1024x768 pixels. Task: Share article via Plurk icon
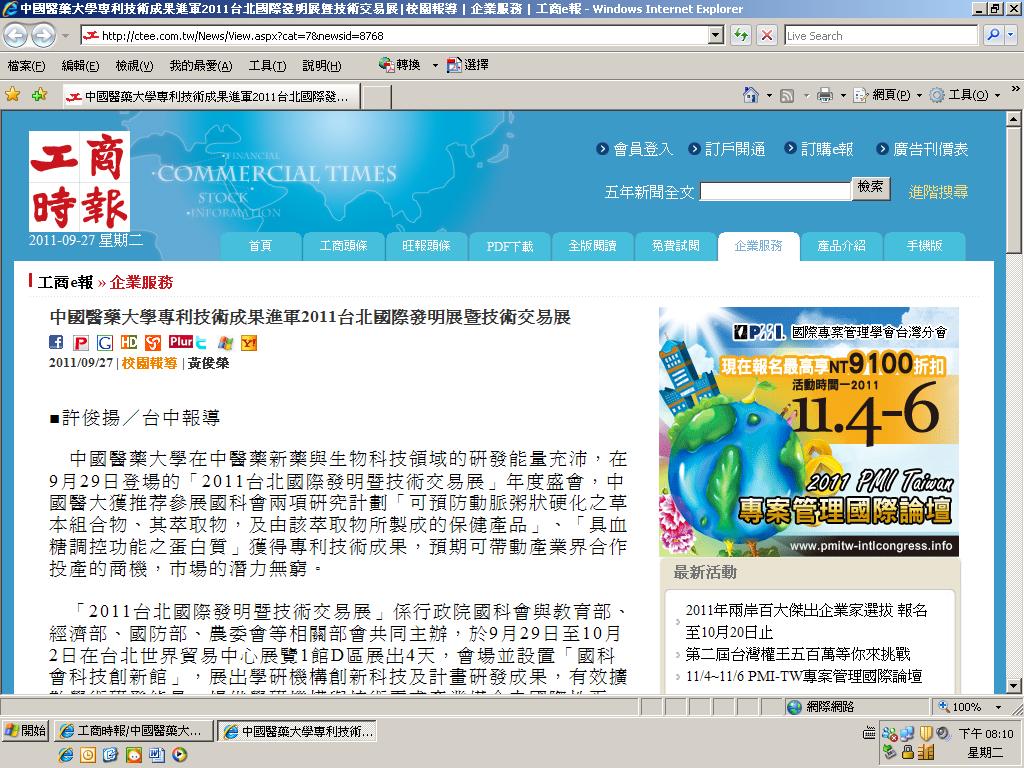[180, 342]
